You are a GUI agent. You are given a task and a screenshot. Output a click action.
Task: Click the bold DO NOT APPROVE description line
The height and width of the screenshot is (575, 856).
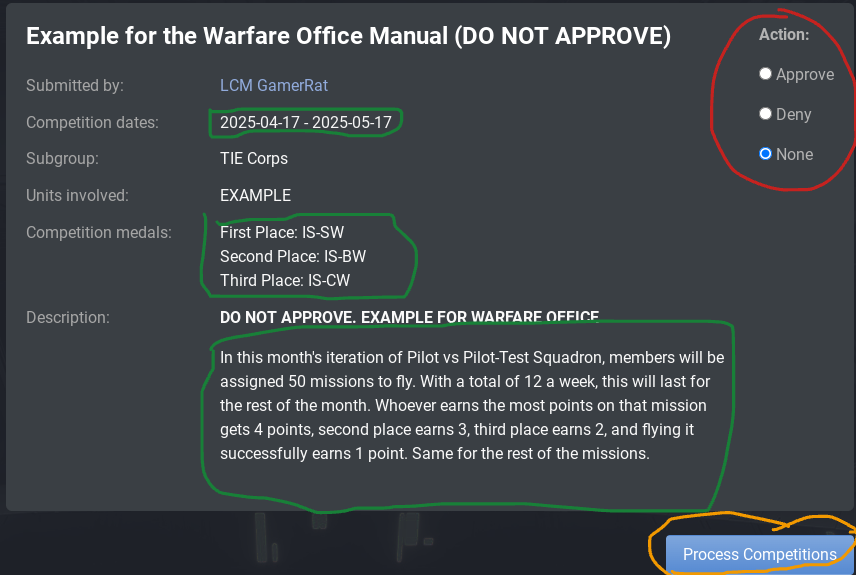(x=409, y=317)
